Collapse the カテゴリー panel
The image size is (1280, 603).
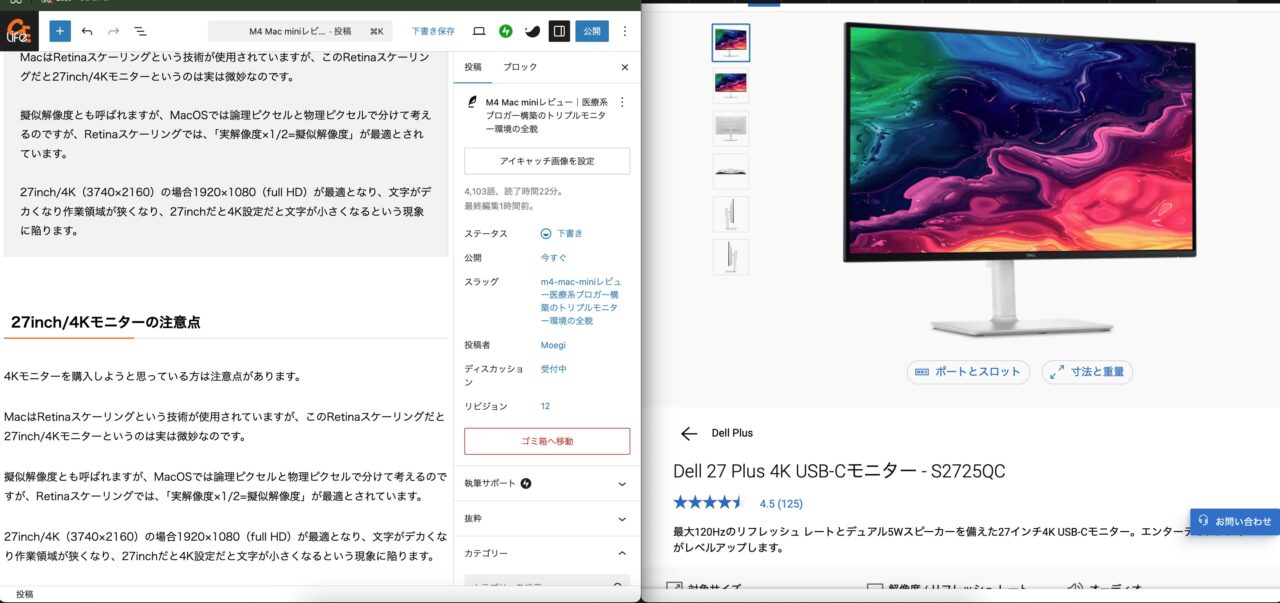pos(547,553)
